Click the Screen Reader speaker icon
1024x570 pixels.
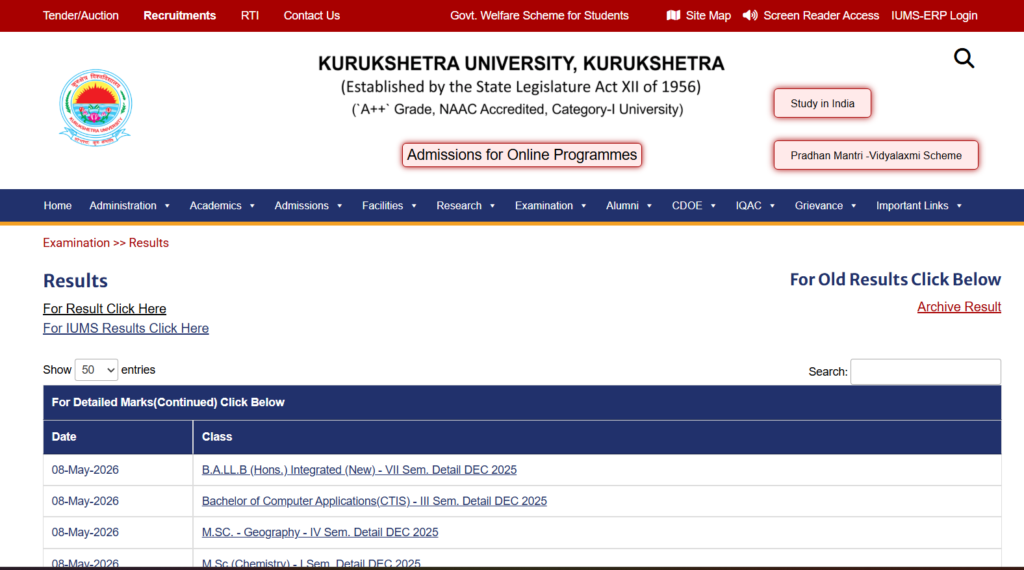(x=750, y=15)
